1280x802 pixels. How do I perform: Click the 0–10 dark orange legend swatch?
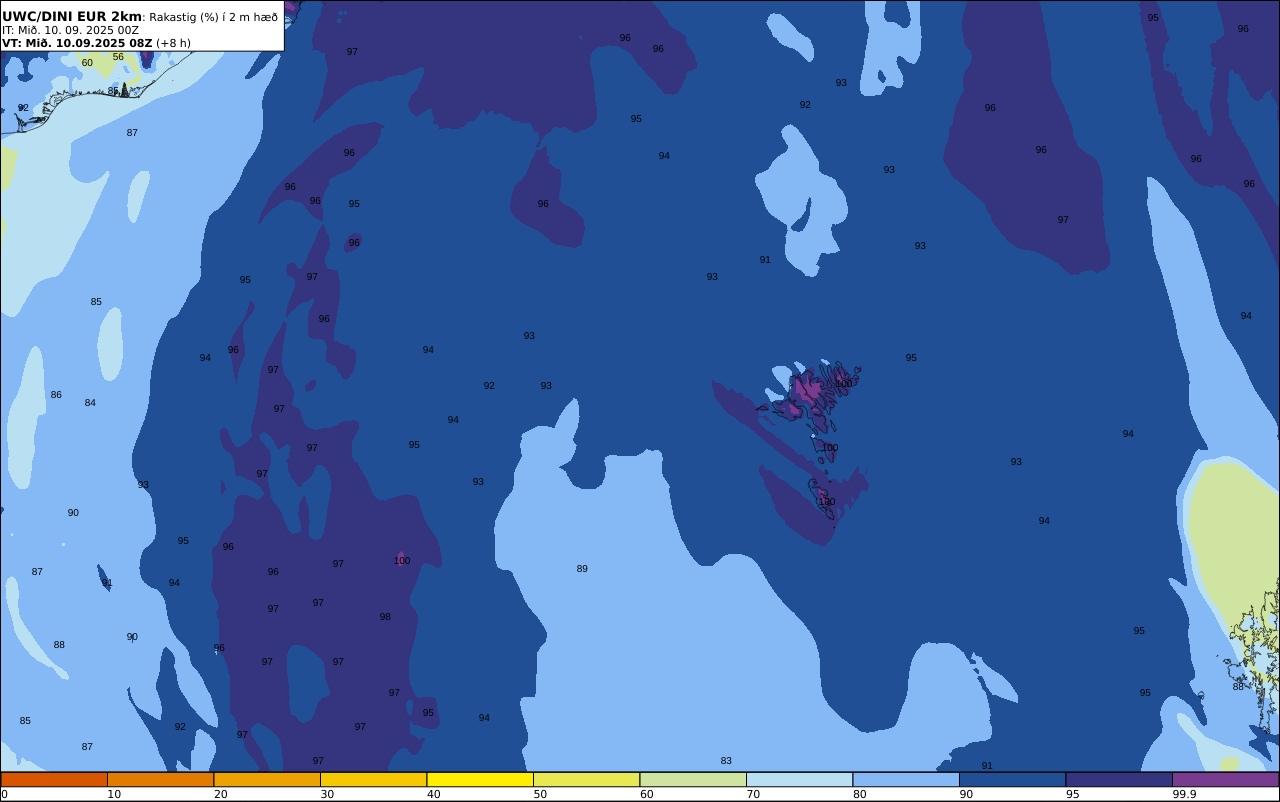pyautogui.click(x=54, y=779)
